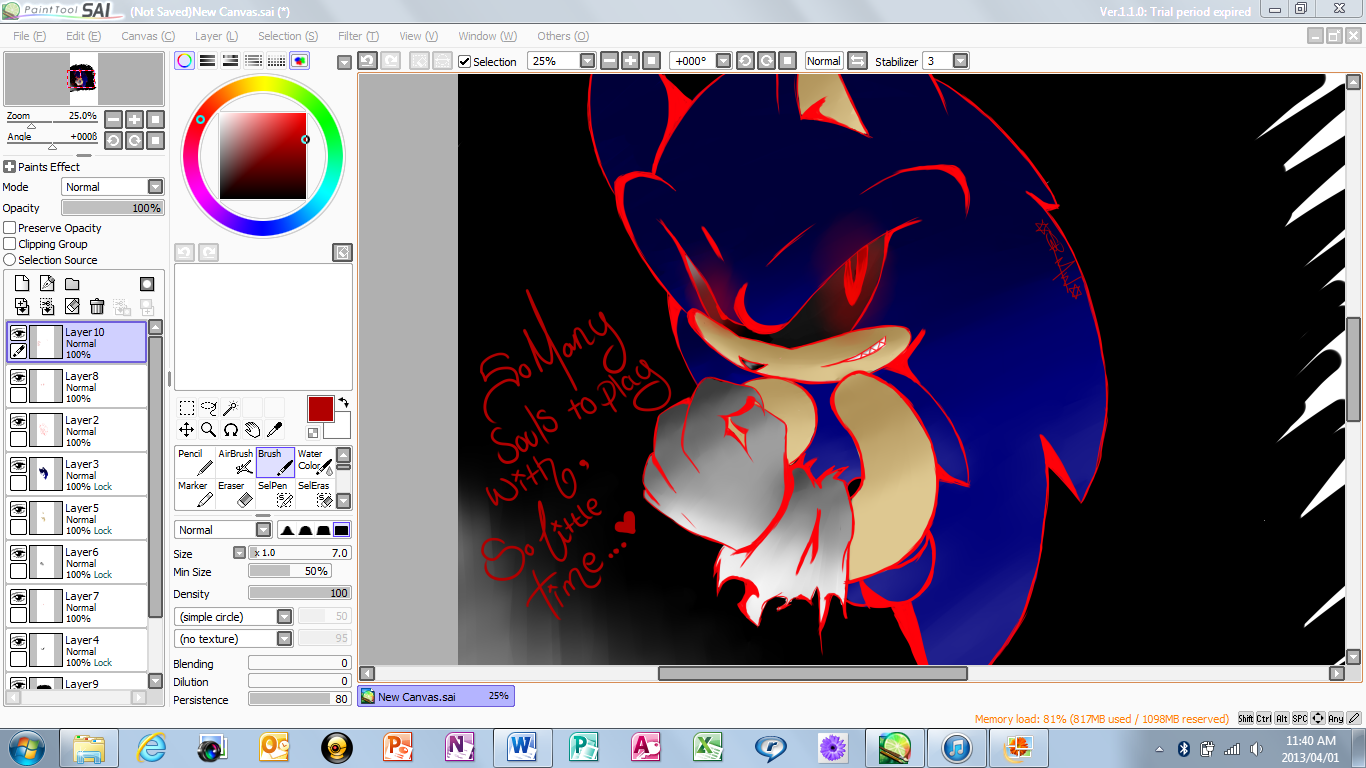Swap foreground and background colors

click(343, 402)
